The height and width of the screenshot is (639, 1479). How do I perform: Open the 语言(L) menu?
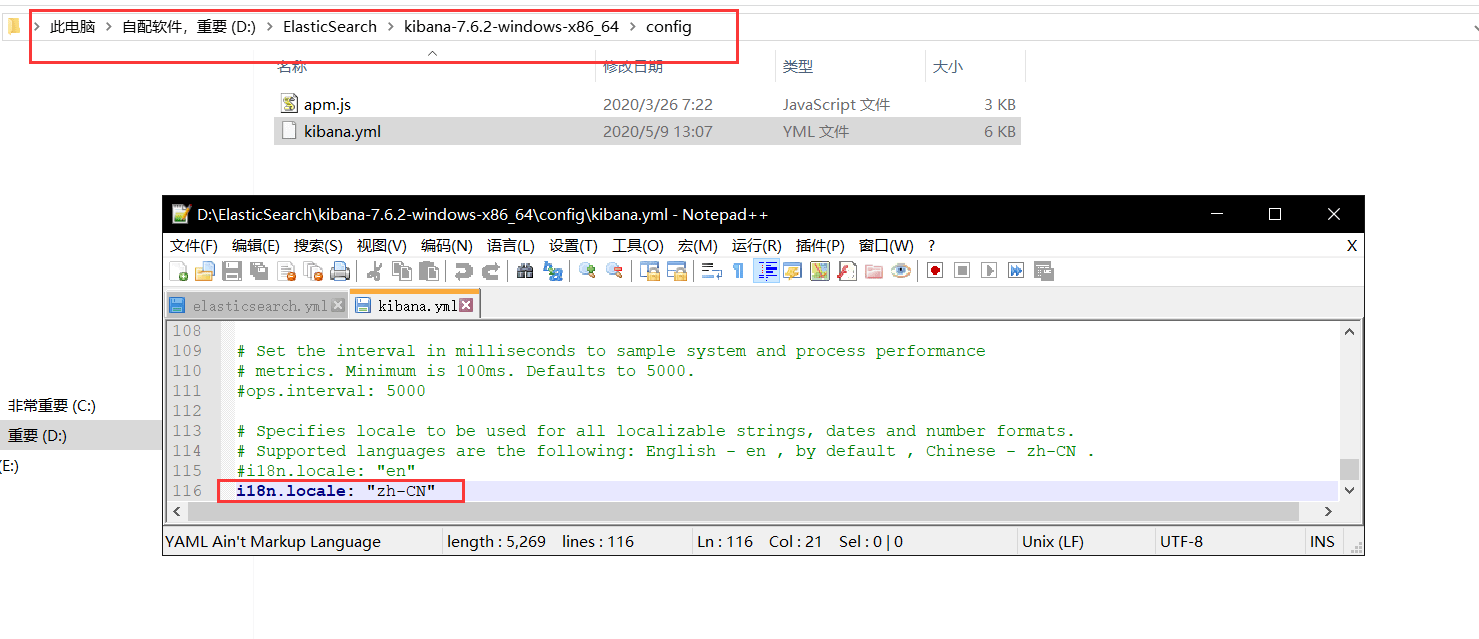click(510, 245)
